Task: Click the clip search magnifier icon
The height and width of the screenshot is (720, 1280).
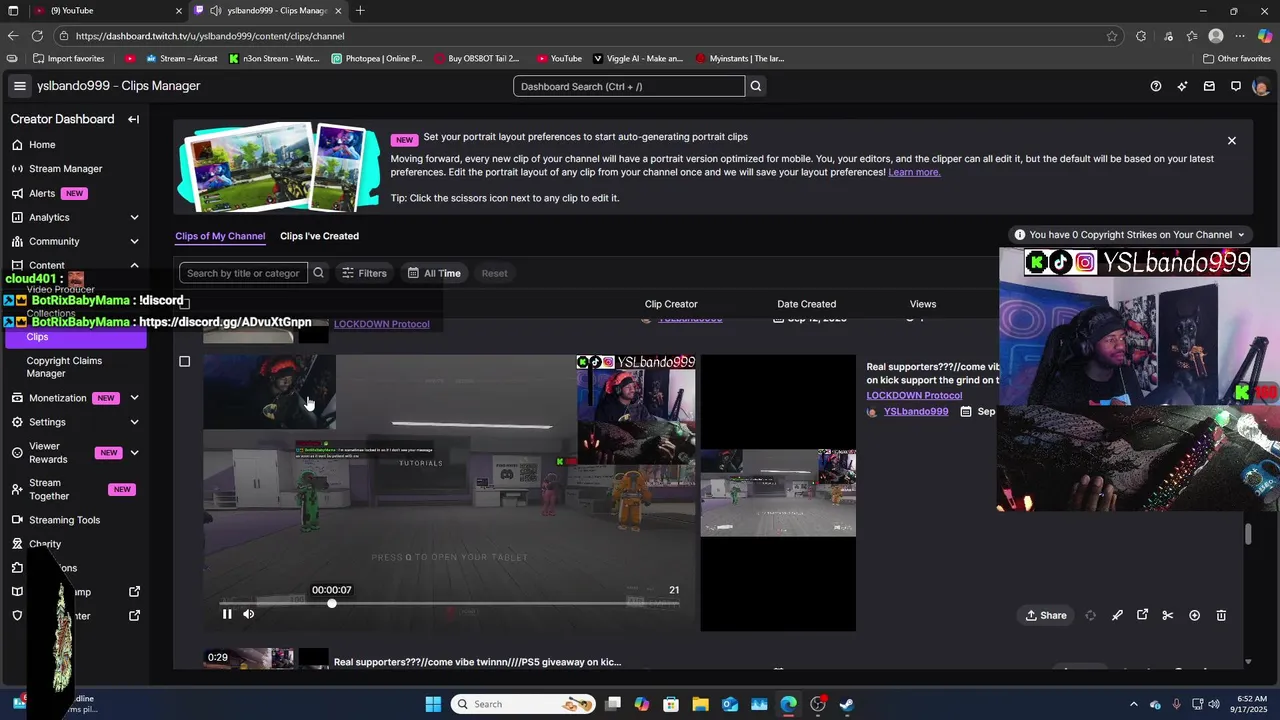Action: (318, 273)
